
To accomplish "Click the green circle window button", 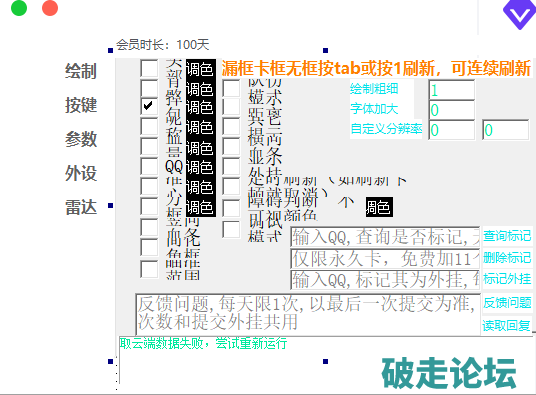I will click(19, 8).
